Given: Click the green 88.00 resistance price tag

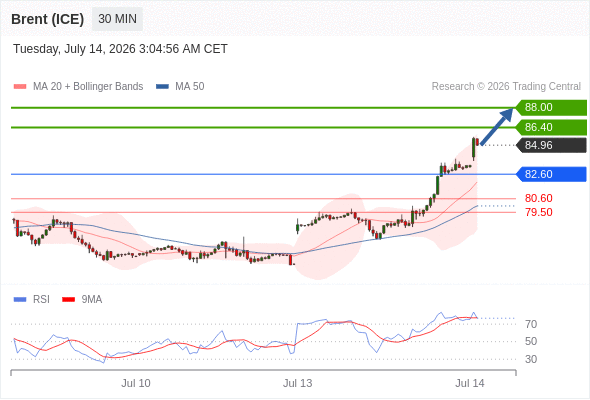Looking at the screenshot, I should click(x=551, y=108).
